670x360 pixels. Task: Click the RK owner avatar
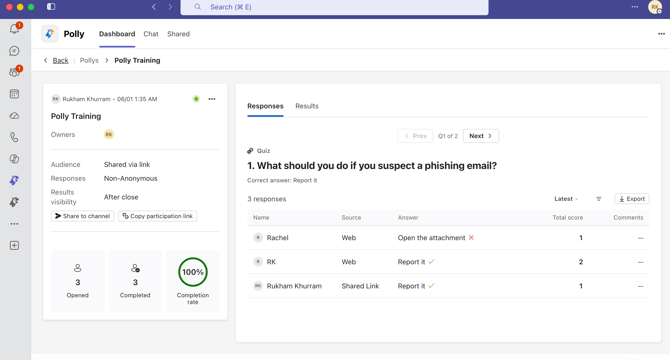pyautogui.click(x=109, y=135)
